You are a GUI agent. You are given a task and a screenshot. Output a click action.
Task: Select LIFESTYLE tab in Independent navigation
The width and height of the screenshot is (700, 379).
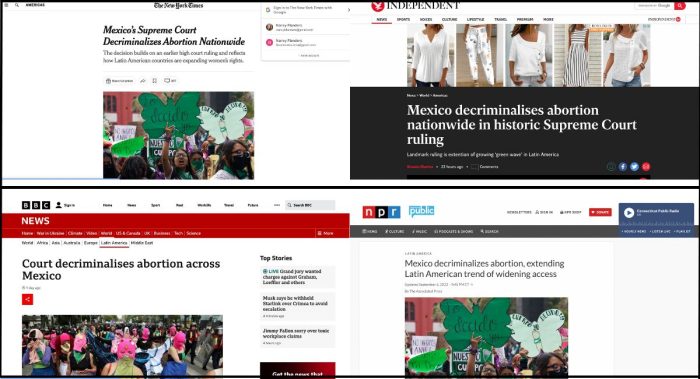[x=475, y=20]
